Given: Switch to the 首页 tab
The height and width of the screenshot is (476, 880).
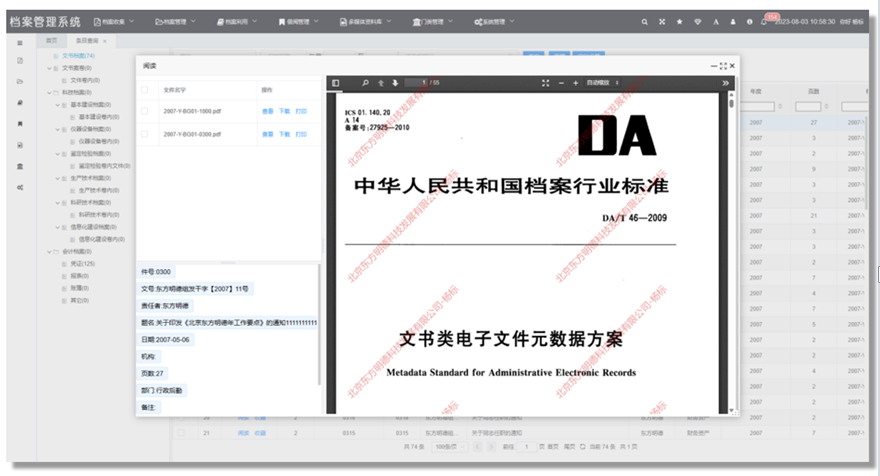Looking at the screenshot, I should pyautogui.click(x=52, y=41).
